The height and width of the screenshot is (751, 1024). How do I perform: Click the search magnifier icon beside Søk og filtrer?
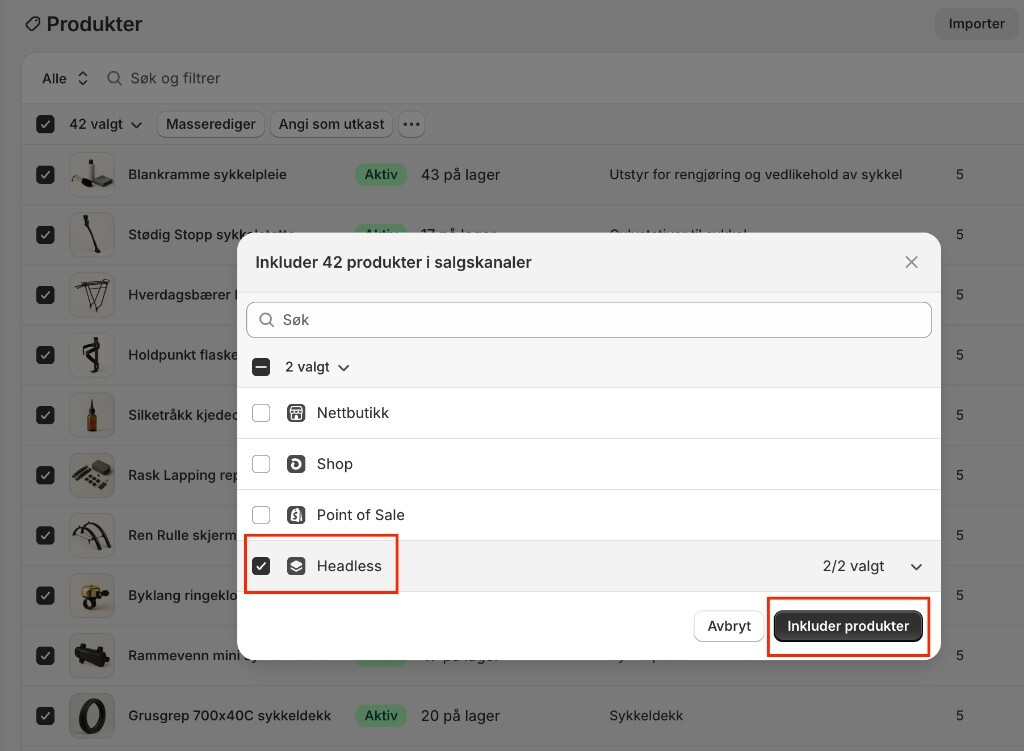click(114, 78)
